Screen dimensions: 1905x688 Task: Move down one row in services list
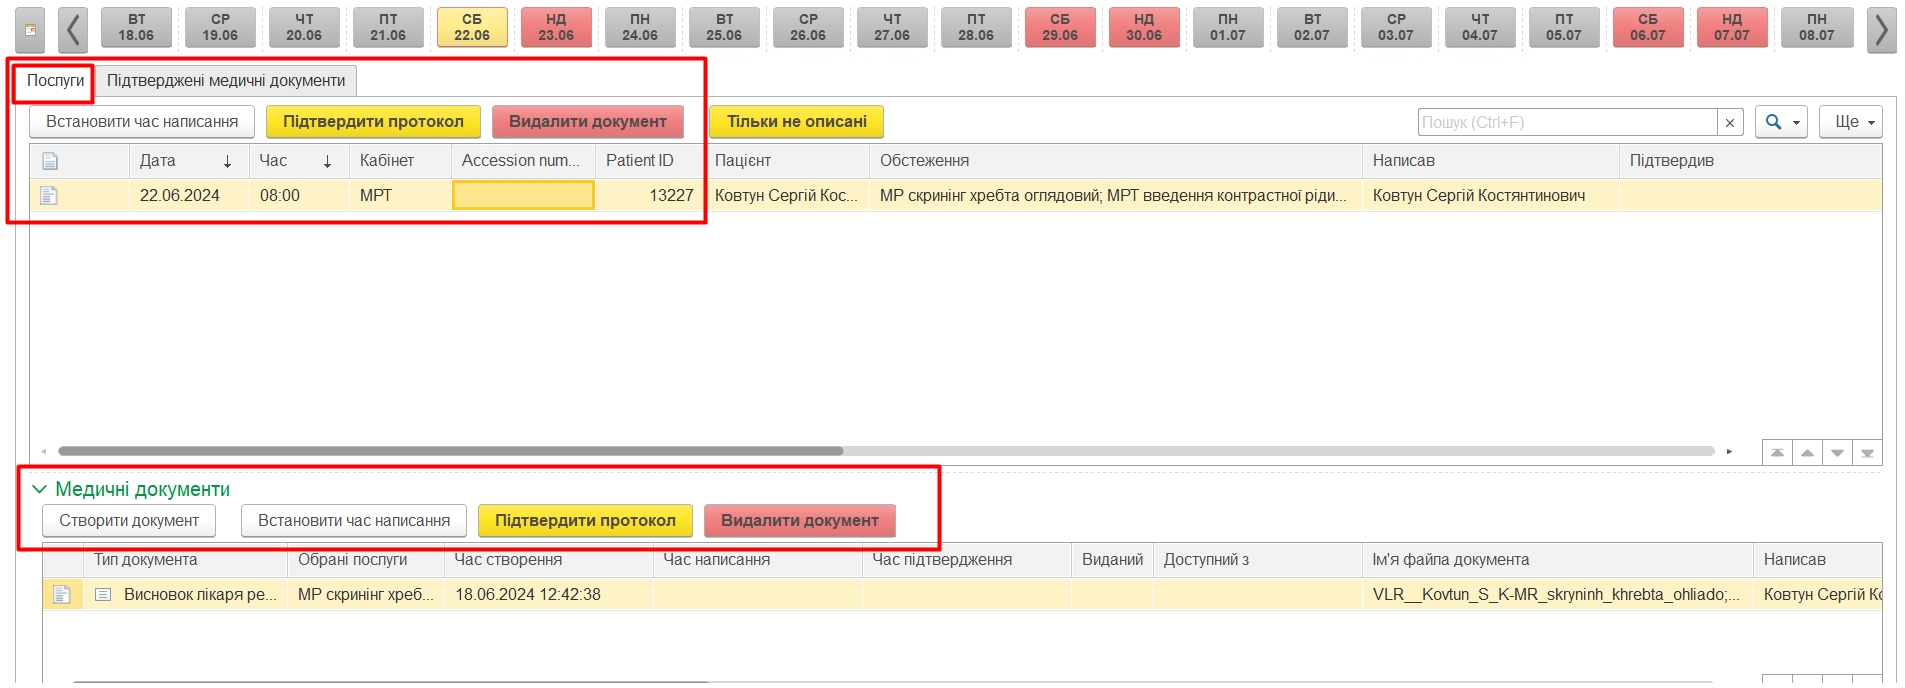click(1837, 453)
